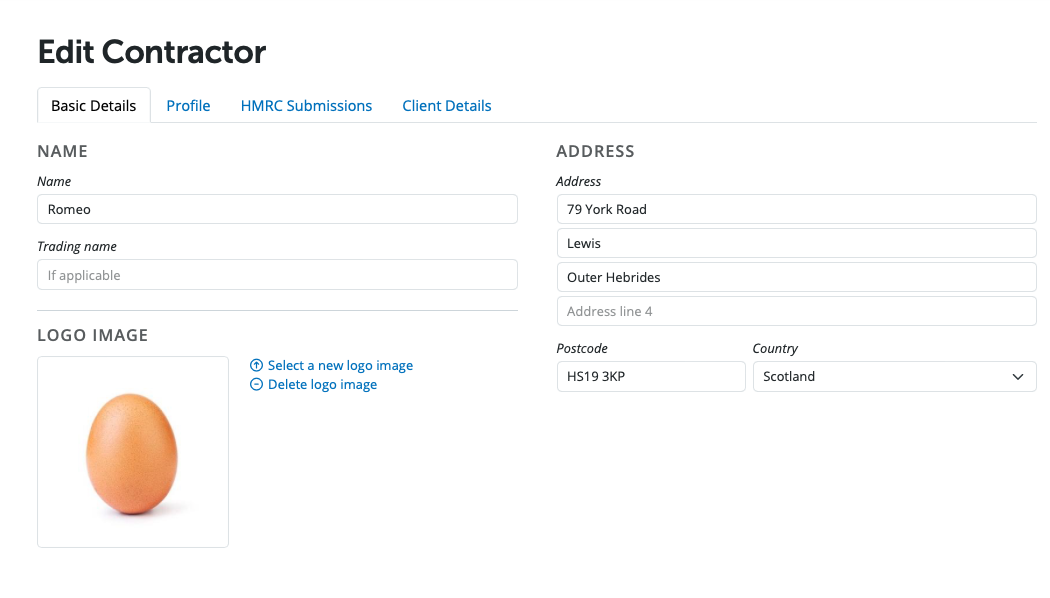Click the 'Delete logo image' link
This screenshot has height=598, width=1050.
(x=322, y=385)
